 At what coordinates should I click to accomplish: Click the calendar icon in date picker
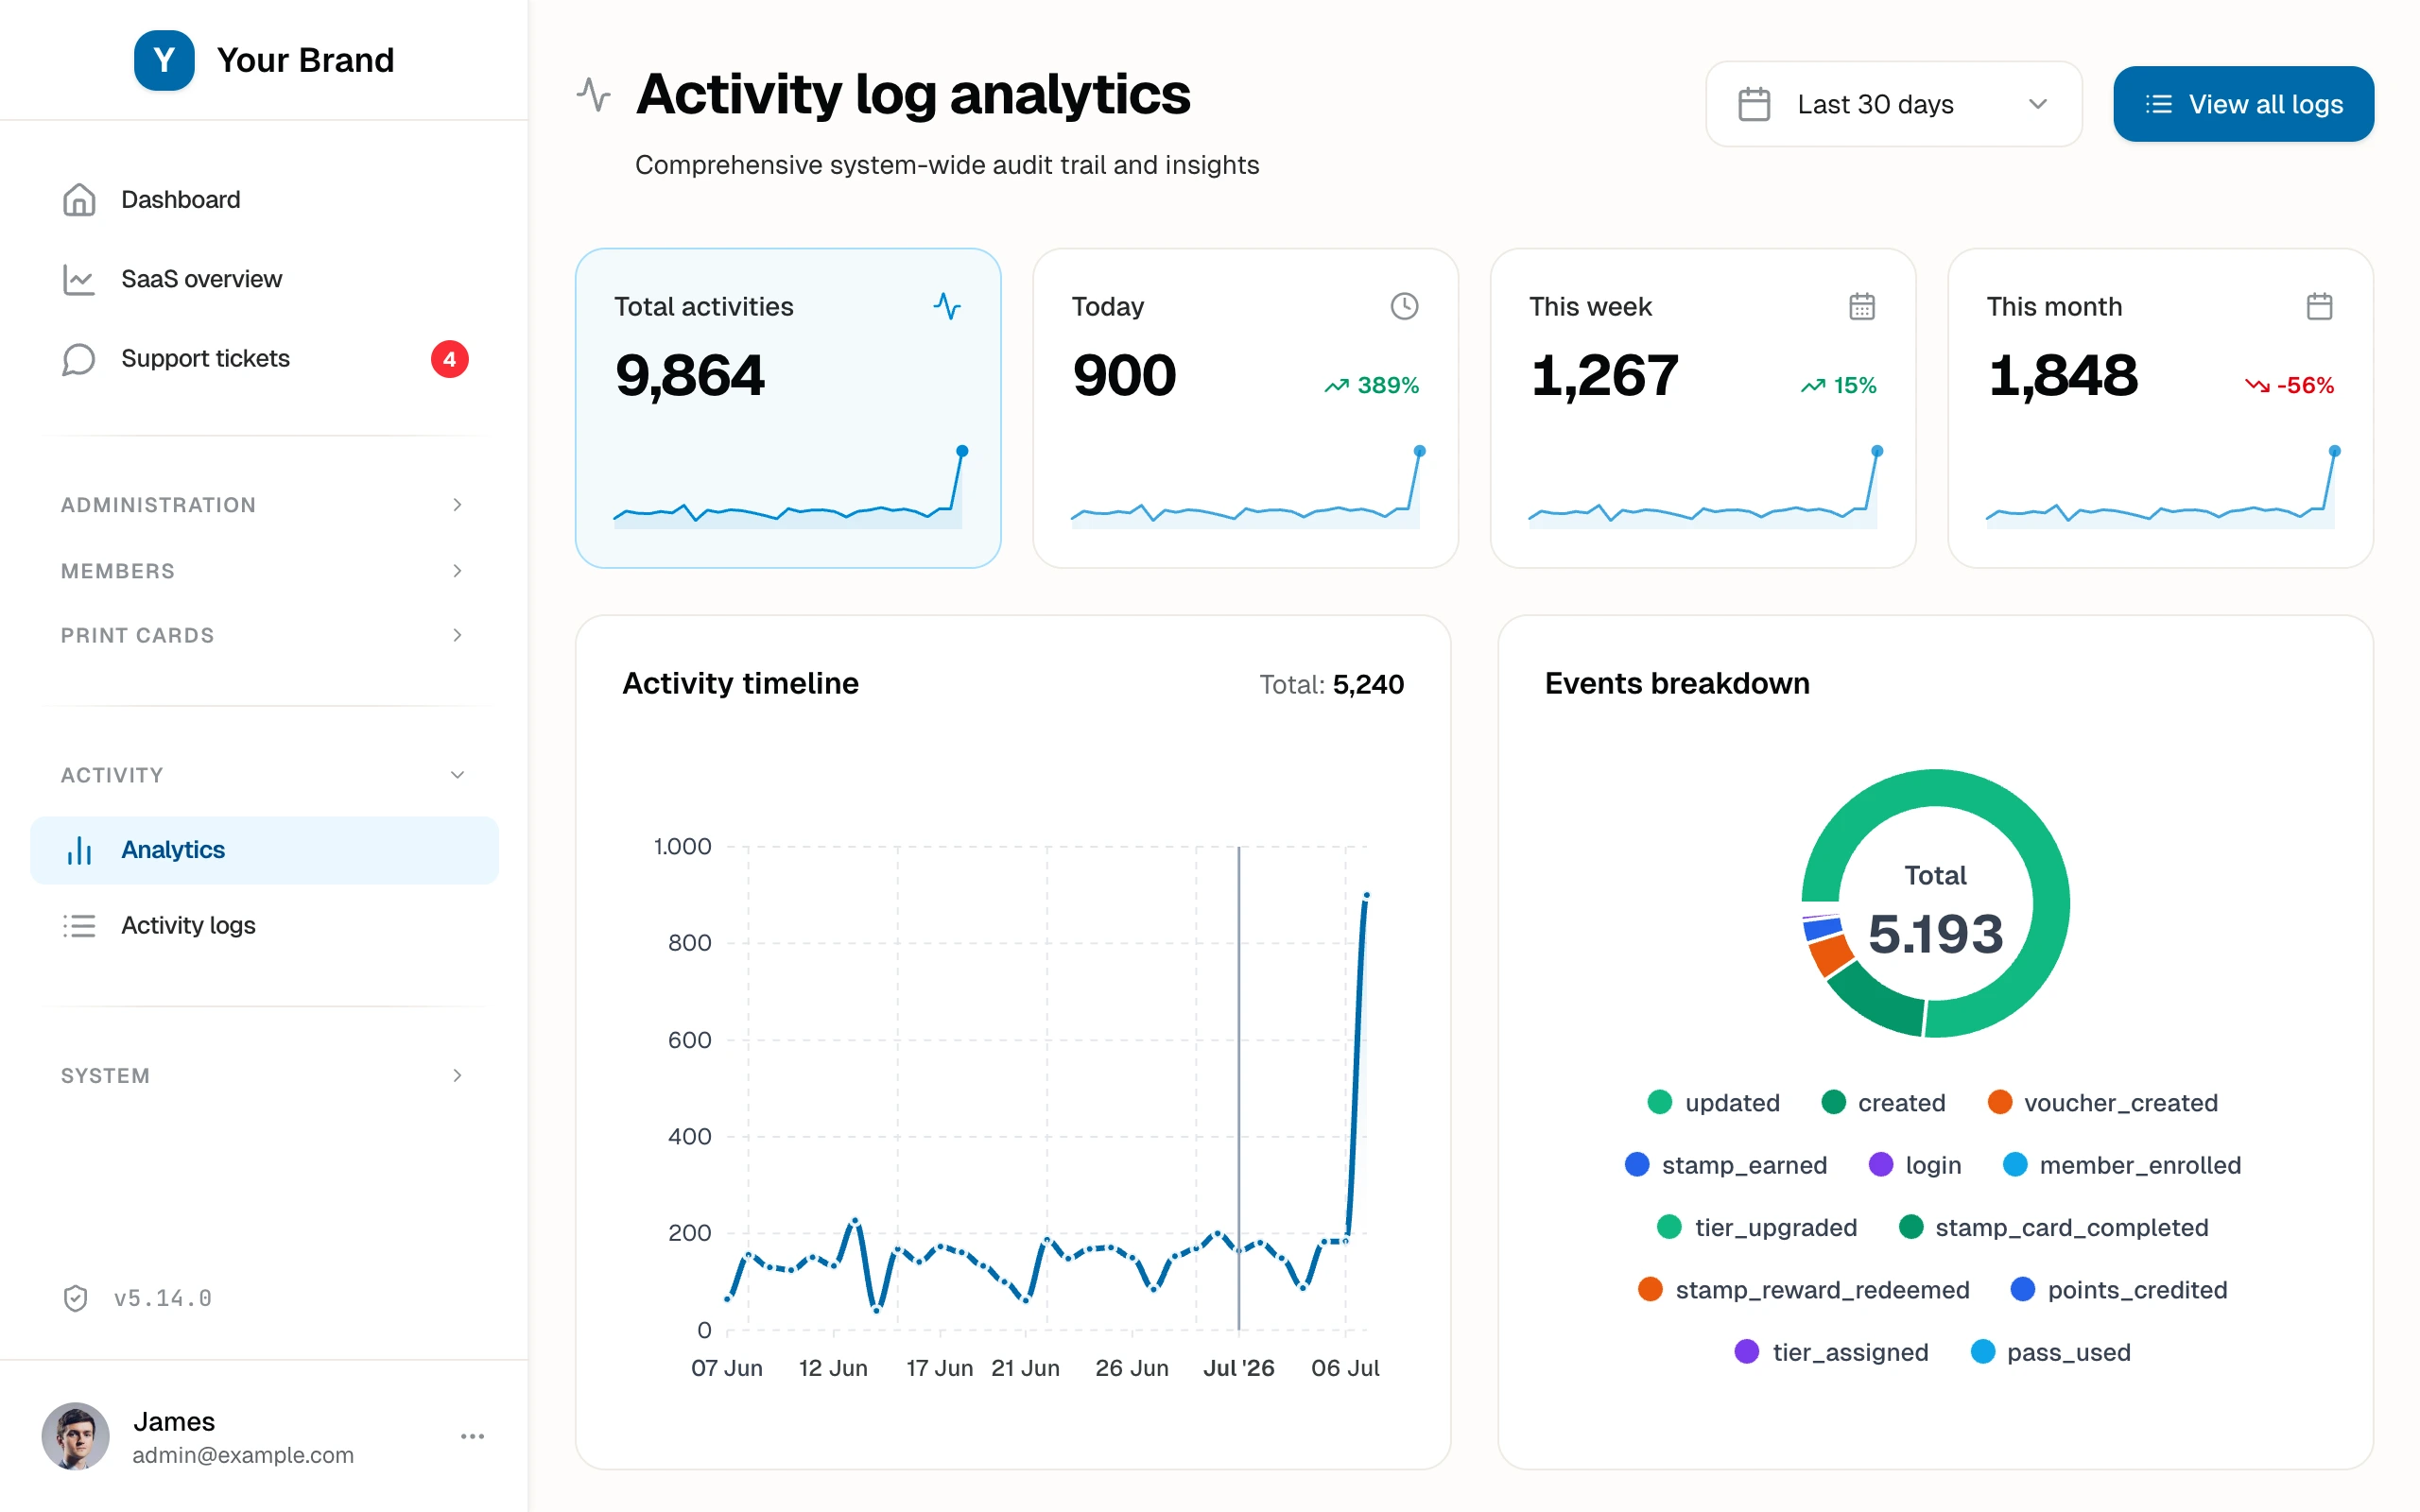coord(1754,104)
